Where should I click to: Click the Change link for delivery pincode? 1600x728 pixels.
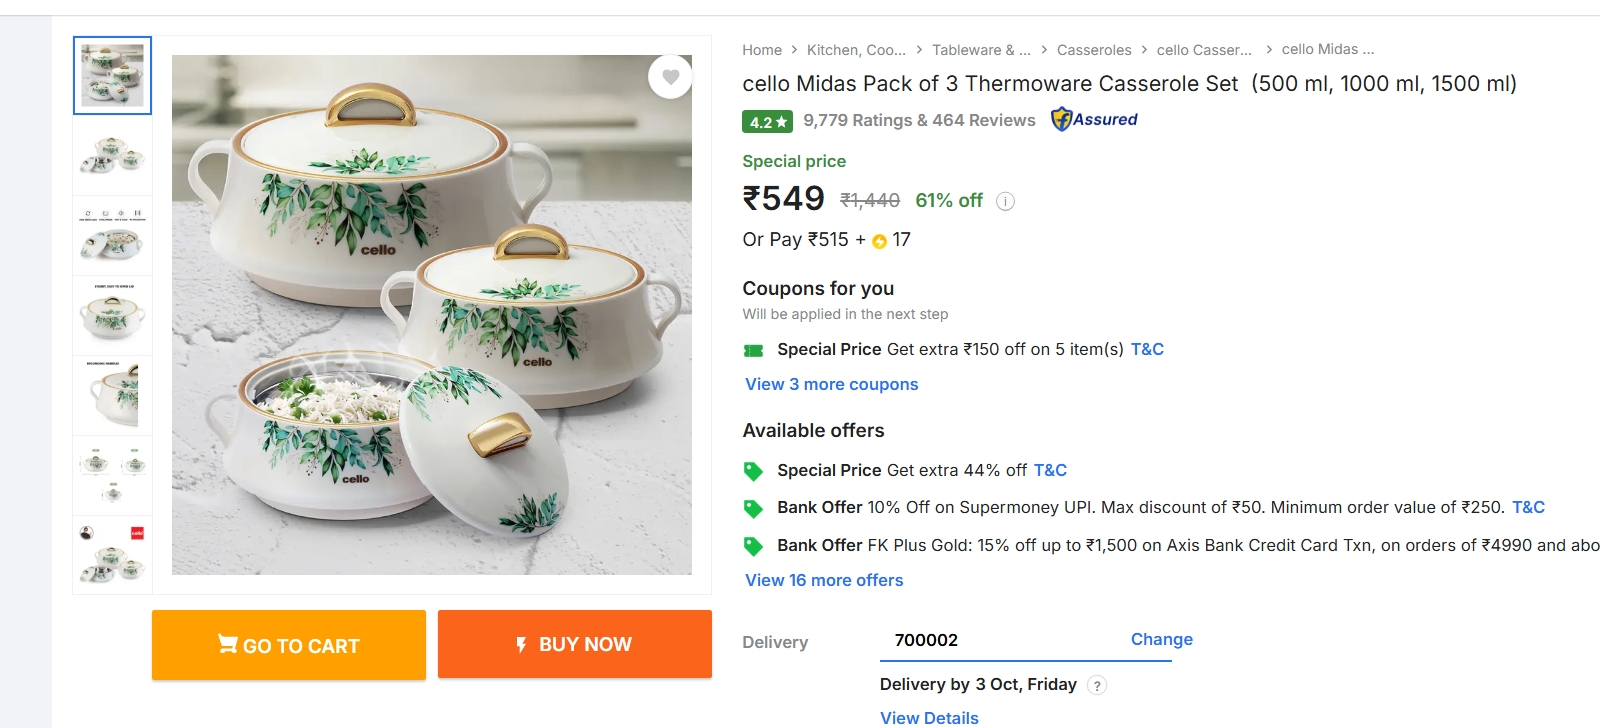(1160, 639)
